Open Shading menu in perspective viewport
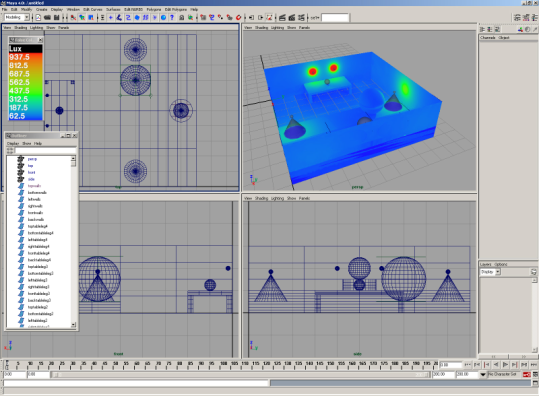 pyautogui.click(x=261, y=28)
